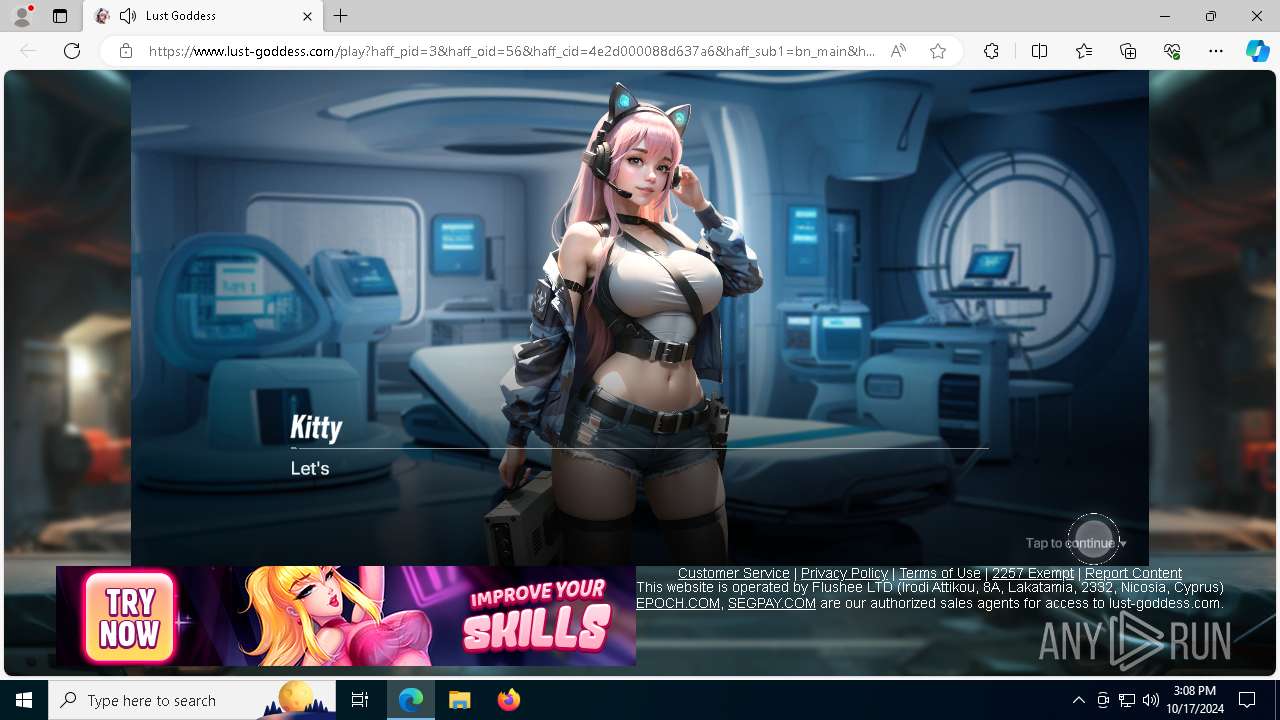Viewport: 1280px width, 720px height.
Task: Open the notification center
Action: (1247, 700)
